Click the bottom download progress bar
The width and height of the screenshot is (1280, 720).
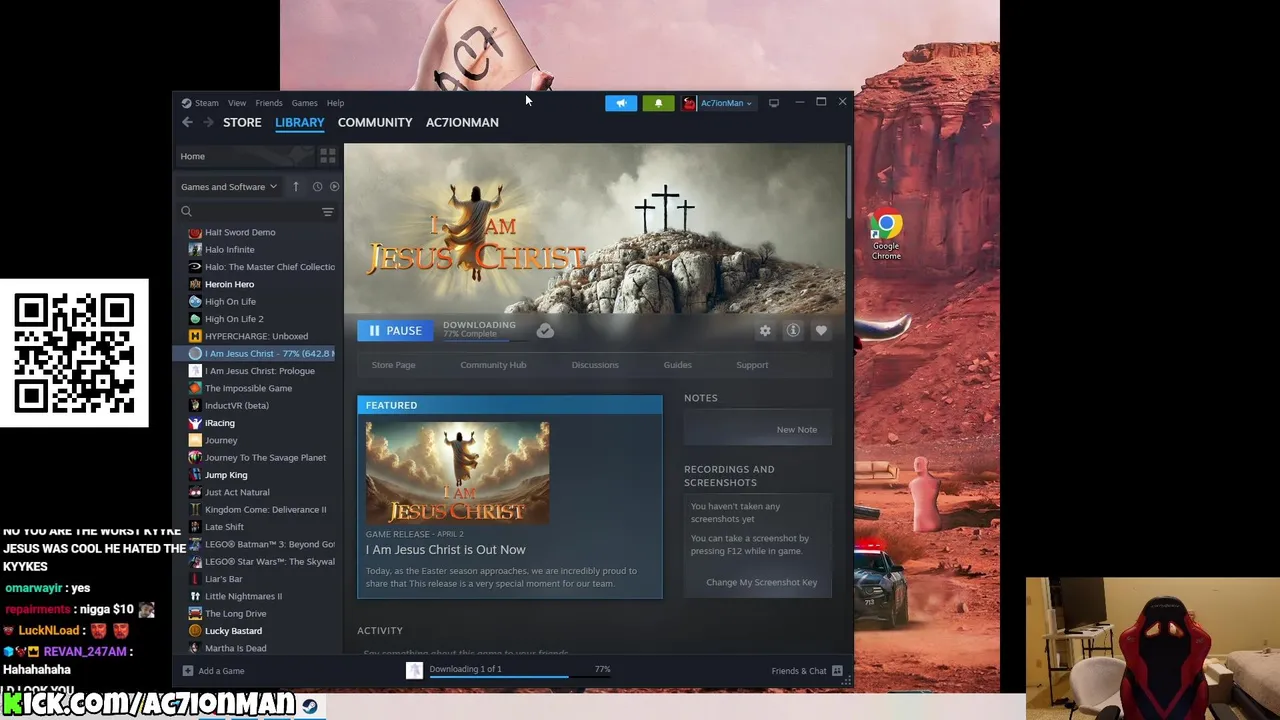[x=520, y=677]
